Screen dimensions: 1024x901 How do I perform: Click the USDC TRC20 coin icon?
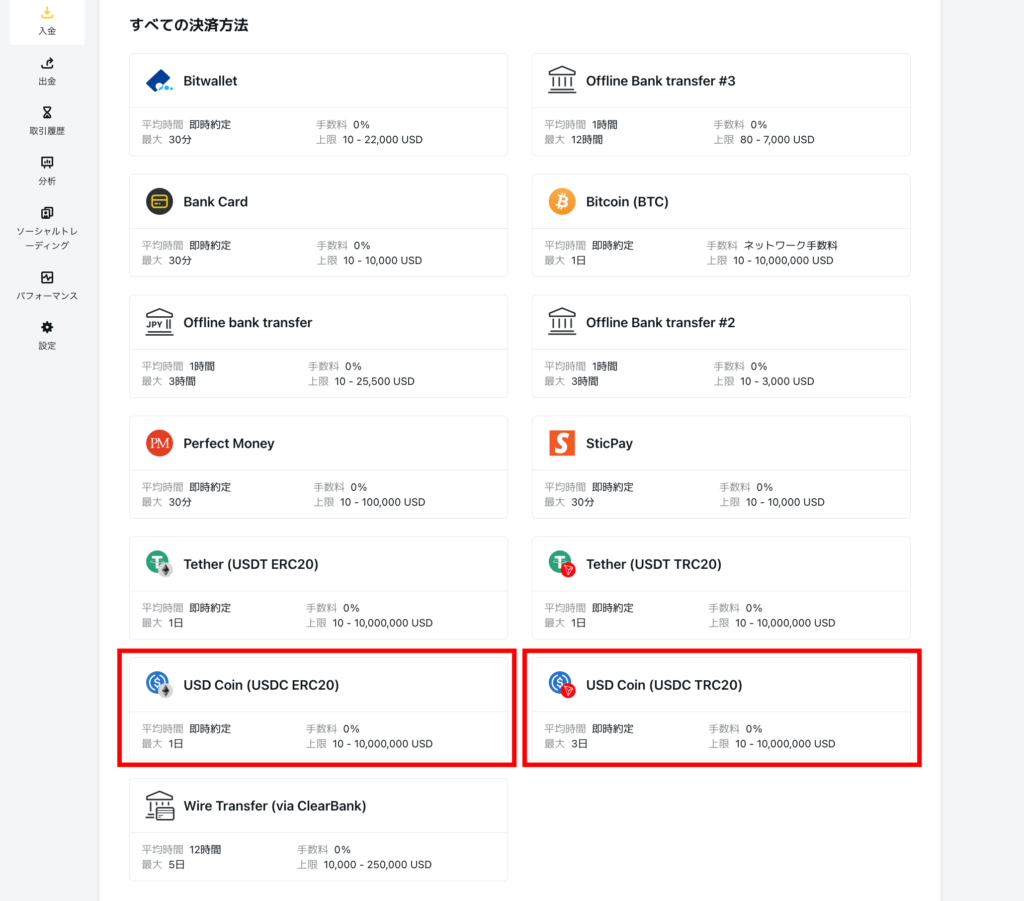coord(562,684)
